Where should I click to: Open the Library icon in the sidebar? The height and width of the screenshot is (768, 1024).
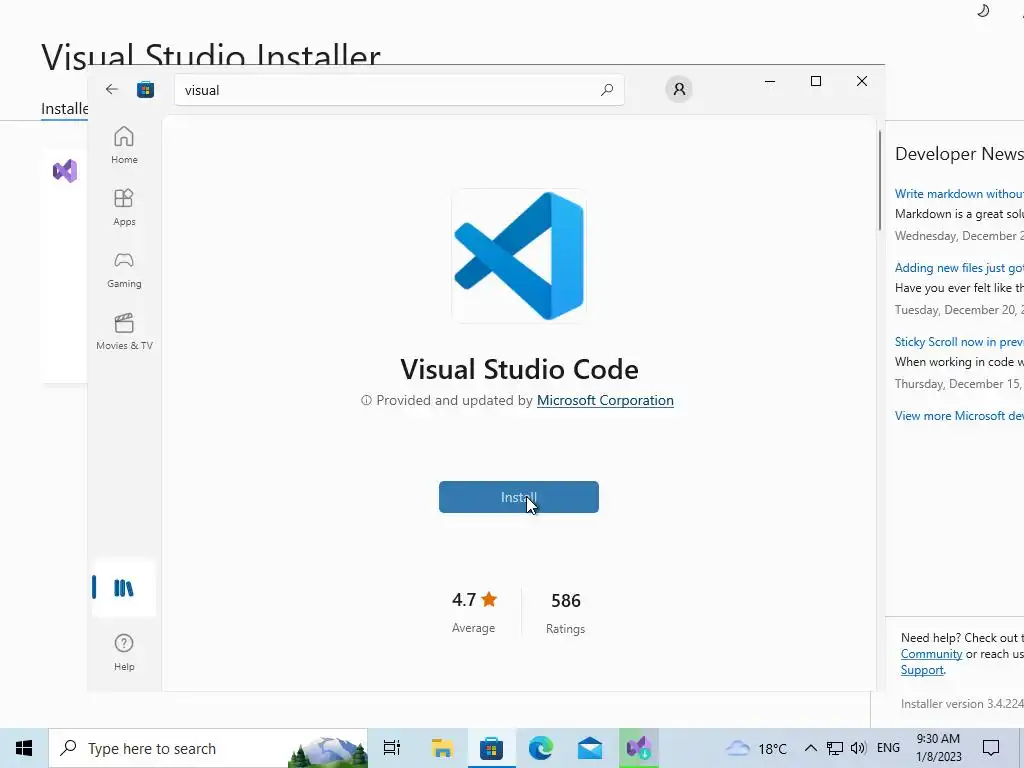124,588
